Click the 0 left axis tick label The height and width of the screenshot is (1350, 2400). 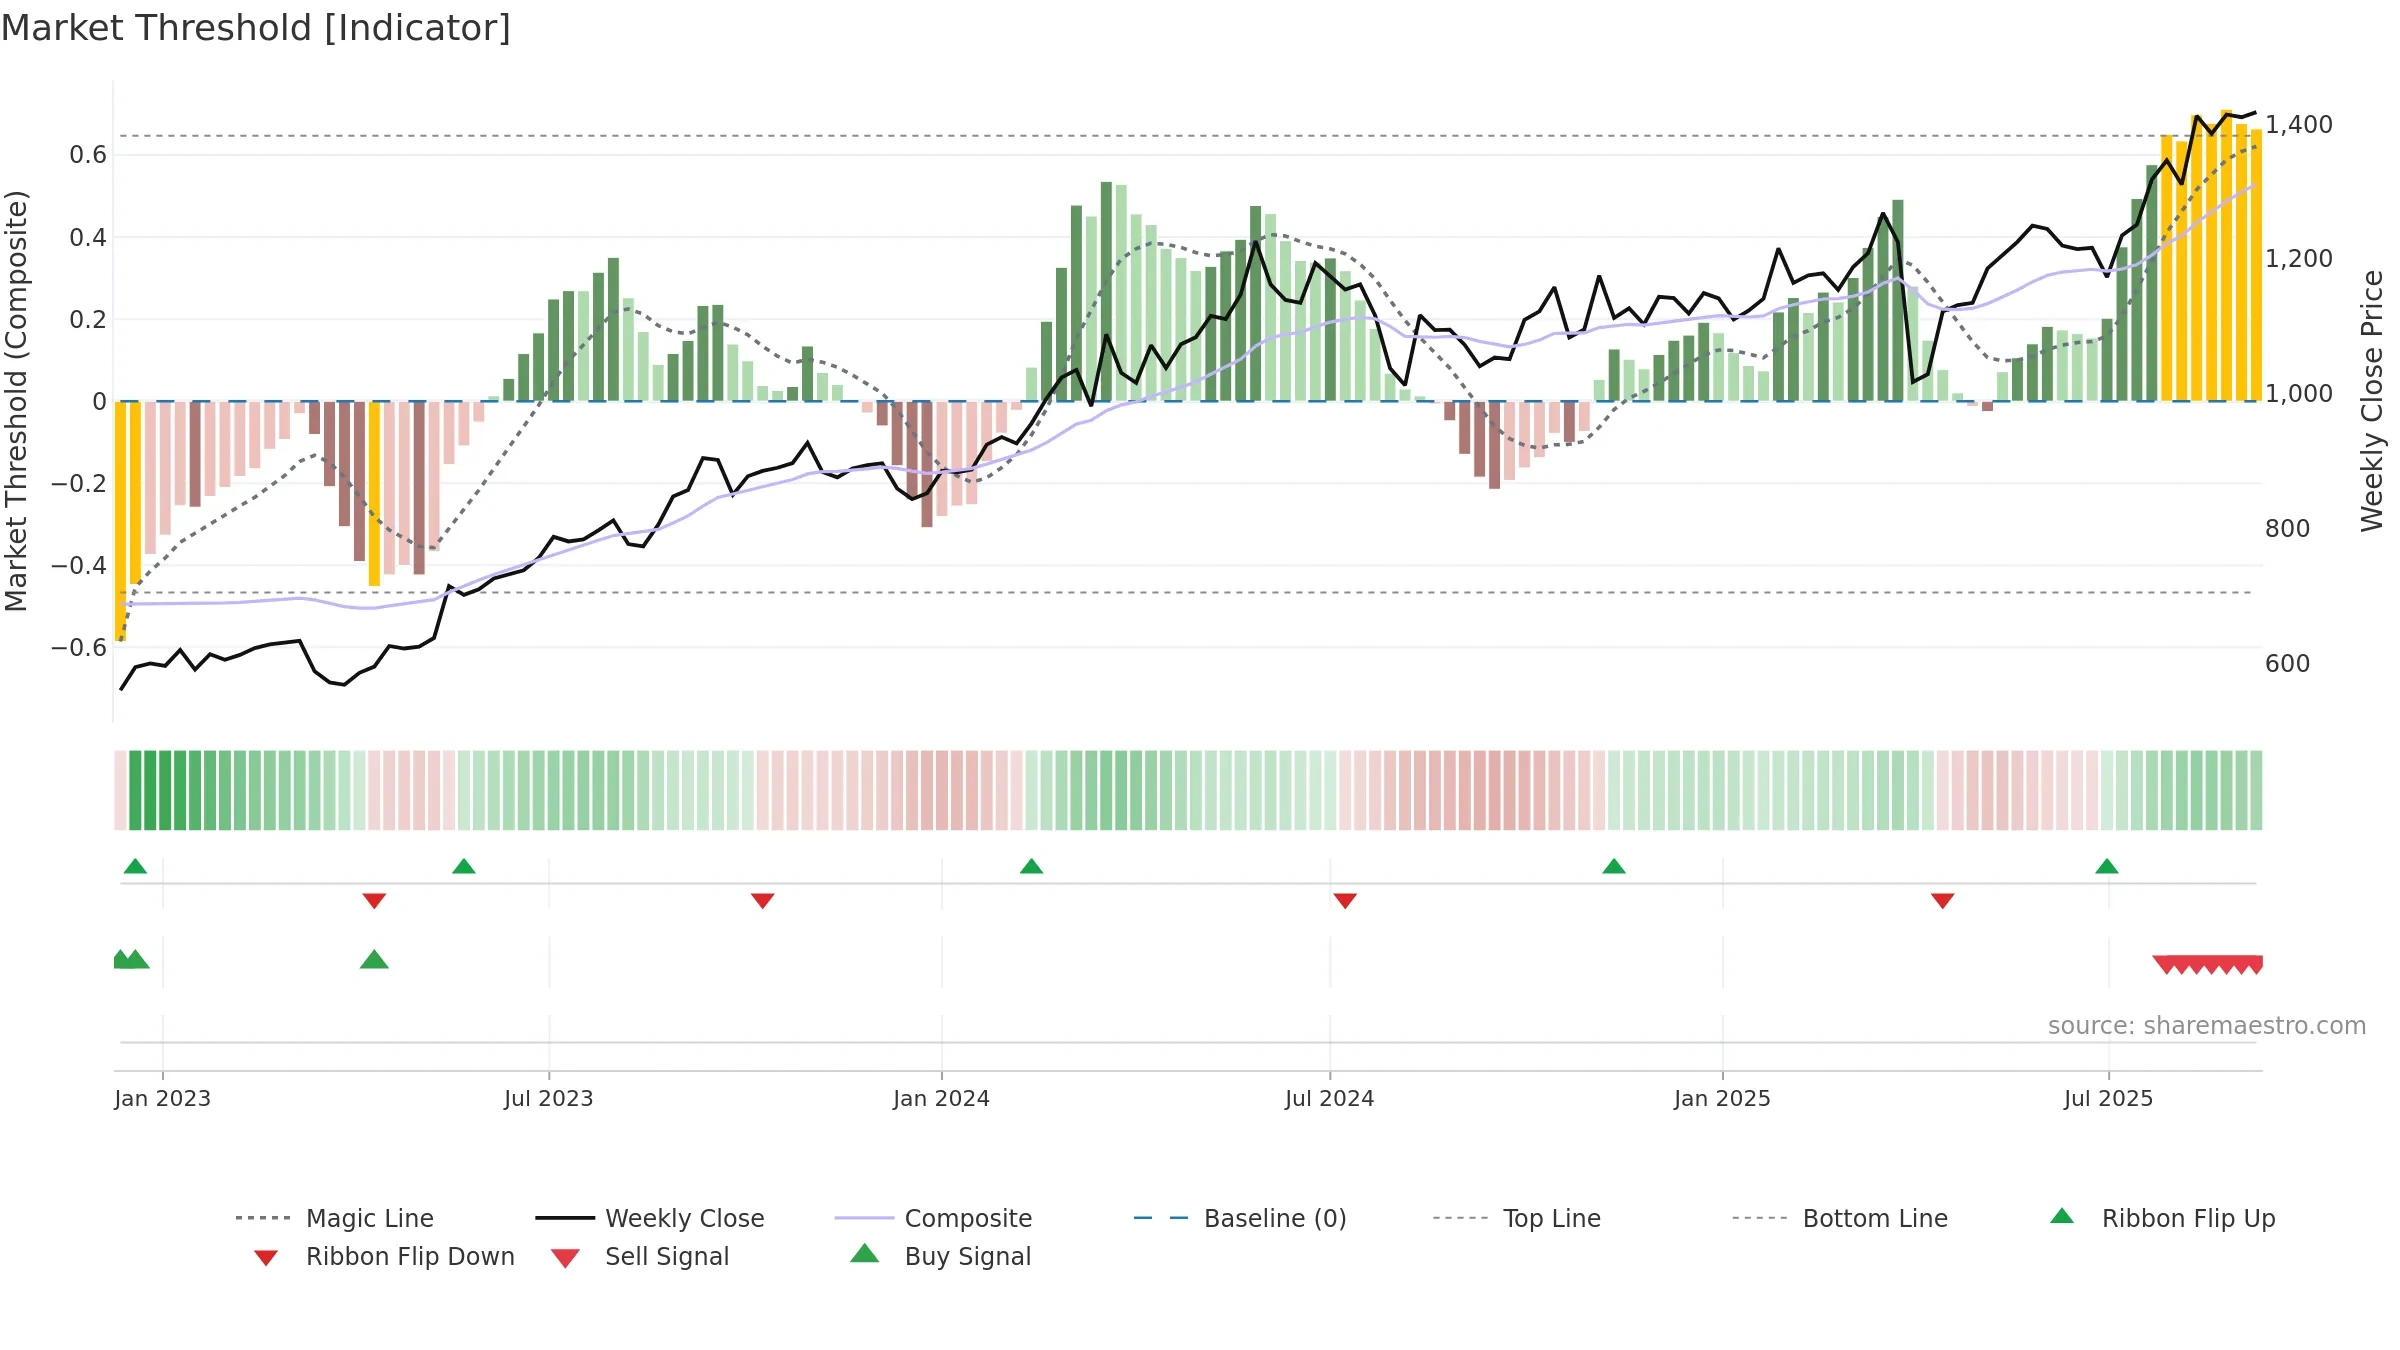99,401
